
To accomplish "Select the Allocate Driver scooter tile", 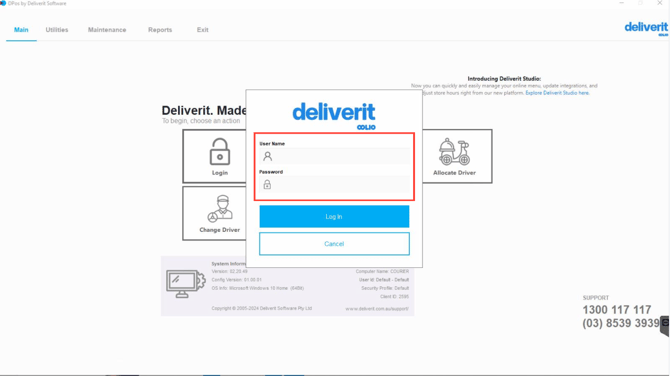I will coord(457,156).
